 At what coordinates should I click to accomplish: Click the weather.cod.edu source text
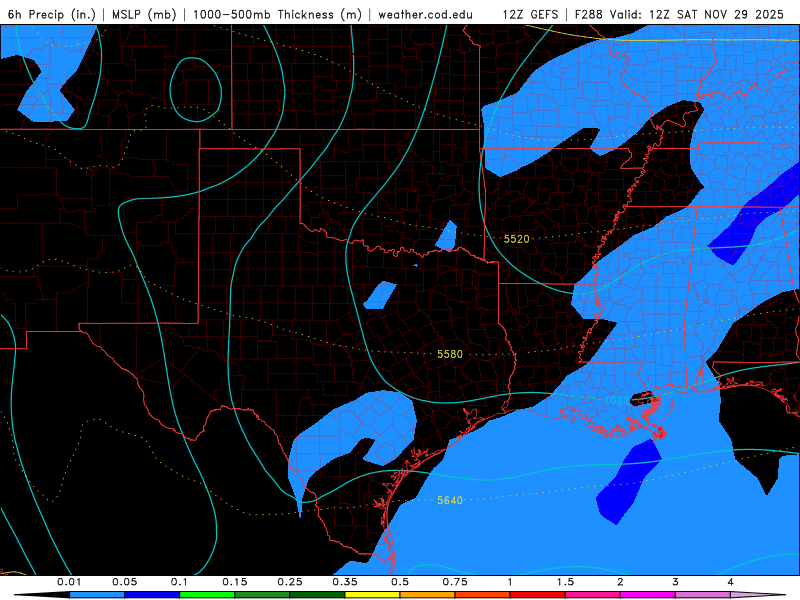click(x=425, y=14)
